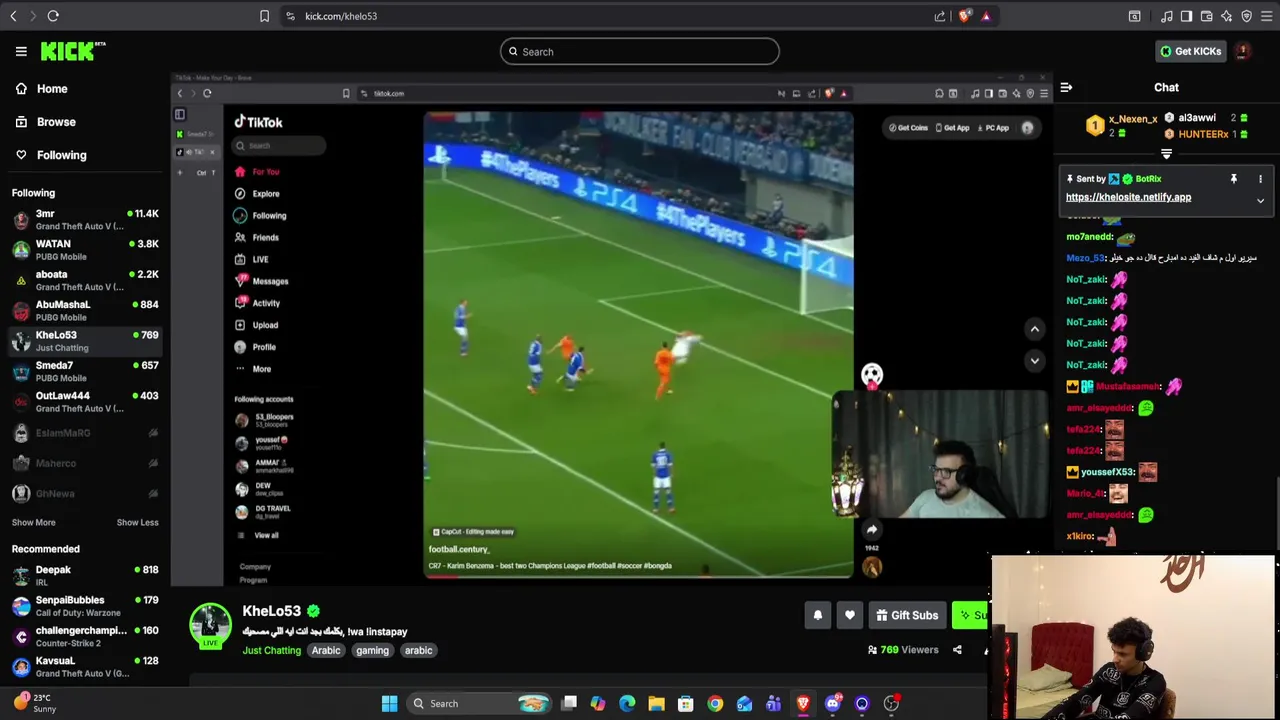The image size is (1280, 720).
Task: Open the user profile avatar menu
Action: click(x=1243, y=51)
